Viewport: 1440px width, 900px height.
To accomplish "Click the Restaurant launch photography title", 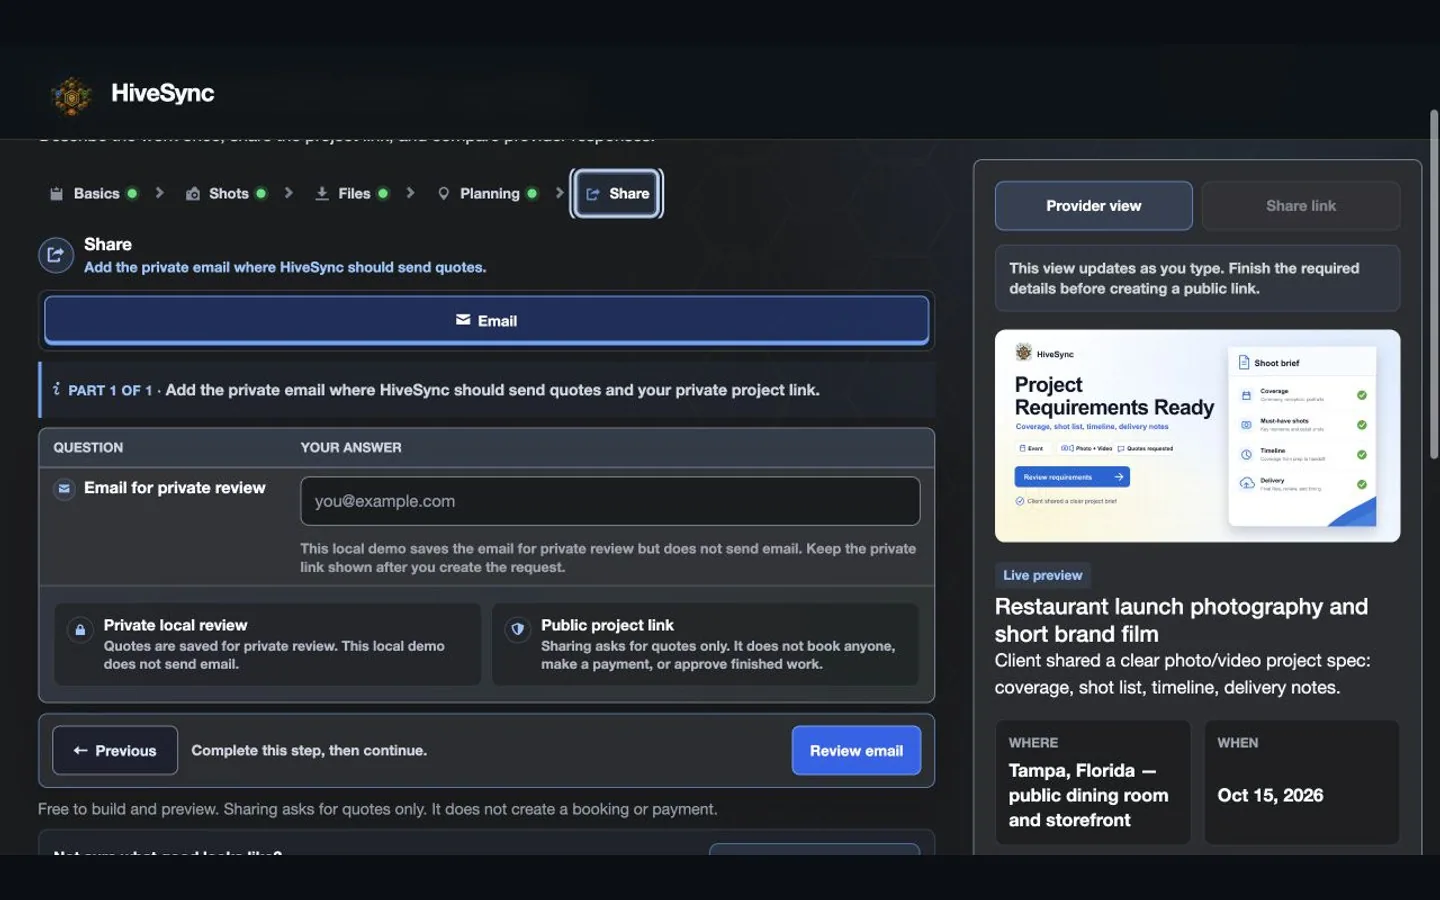I will click(x=1181, y=620).
